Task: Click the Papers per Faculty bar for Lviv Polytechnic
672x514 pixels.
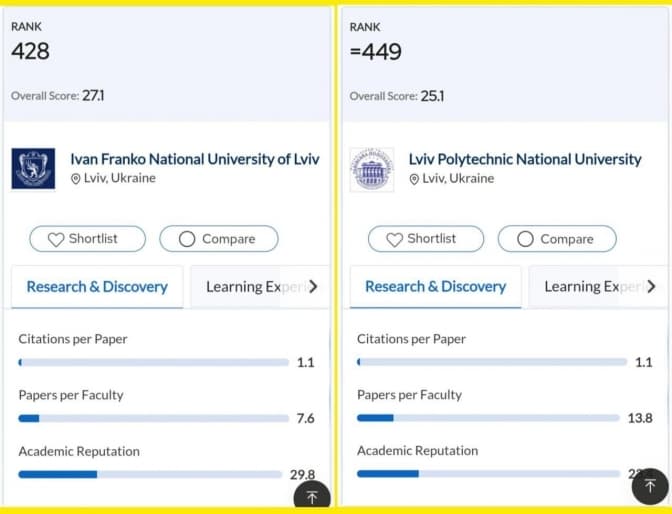Action: (x=487, y=418)
